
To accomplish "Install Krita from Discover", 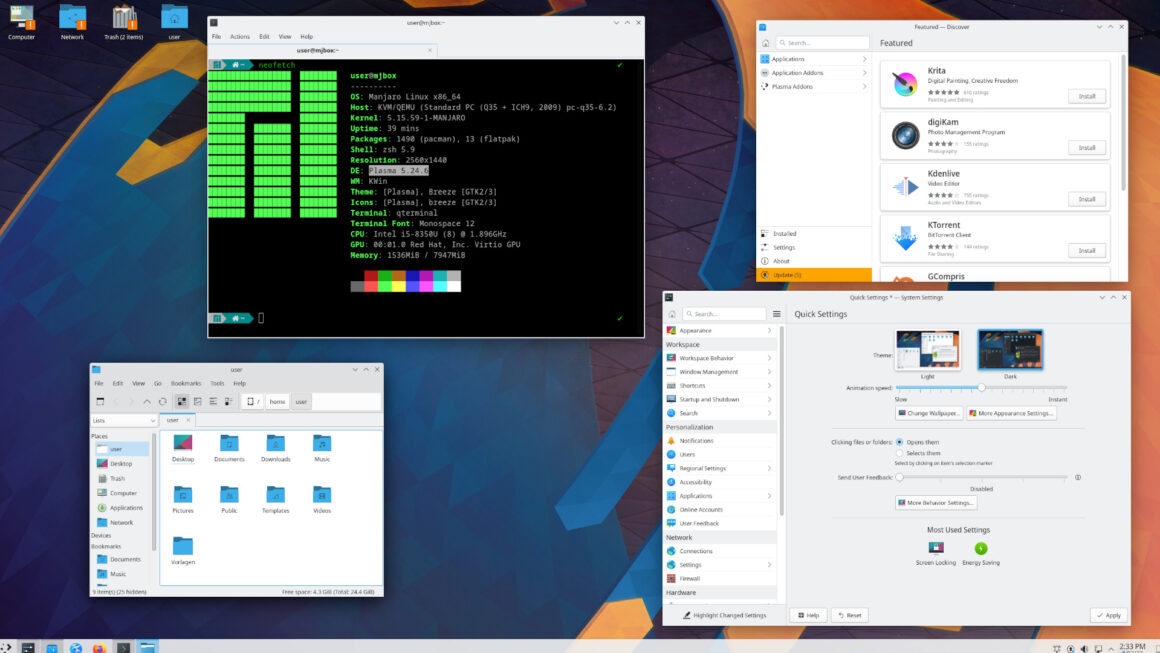I will point(1086,96).
